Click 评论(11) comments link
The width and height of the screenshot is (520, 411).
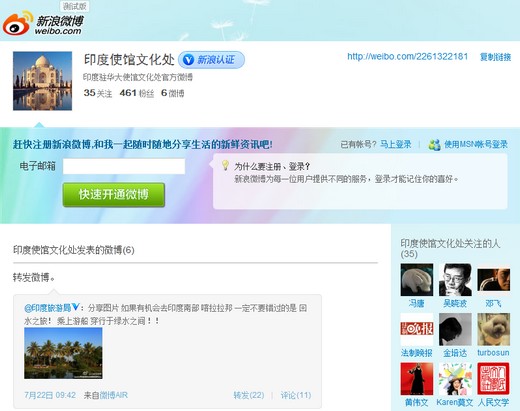click(296, 395)
